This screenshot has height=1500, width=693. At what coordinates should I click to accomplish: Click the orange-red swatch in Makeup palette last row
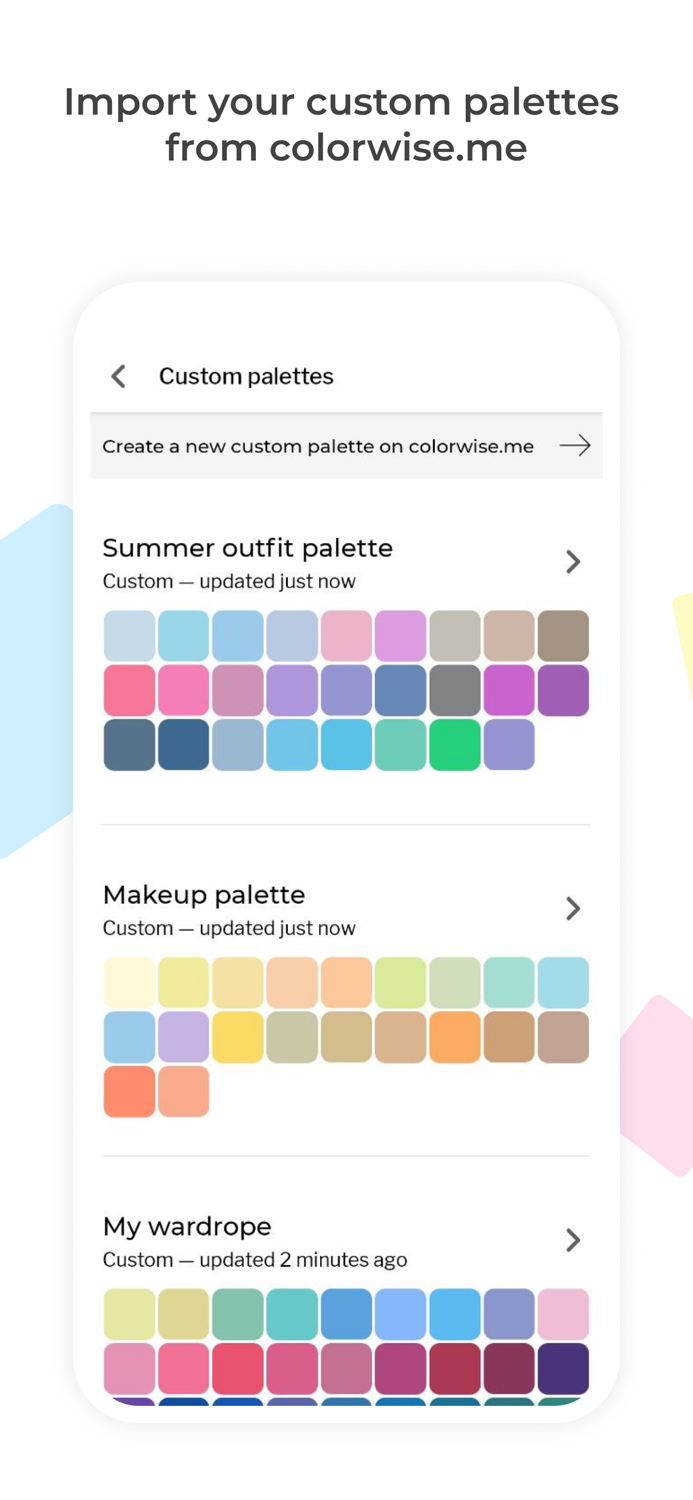pyautogui.click(x=129, y=1091)
